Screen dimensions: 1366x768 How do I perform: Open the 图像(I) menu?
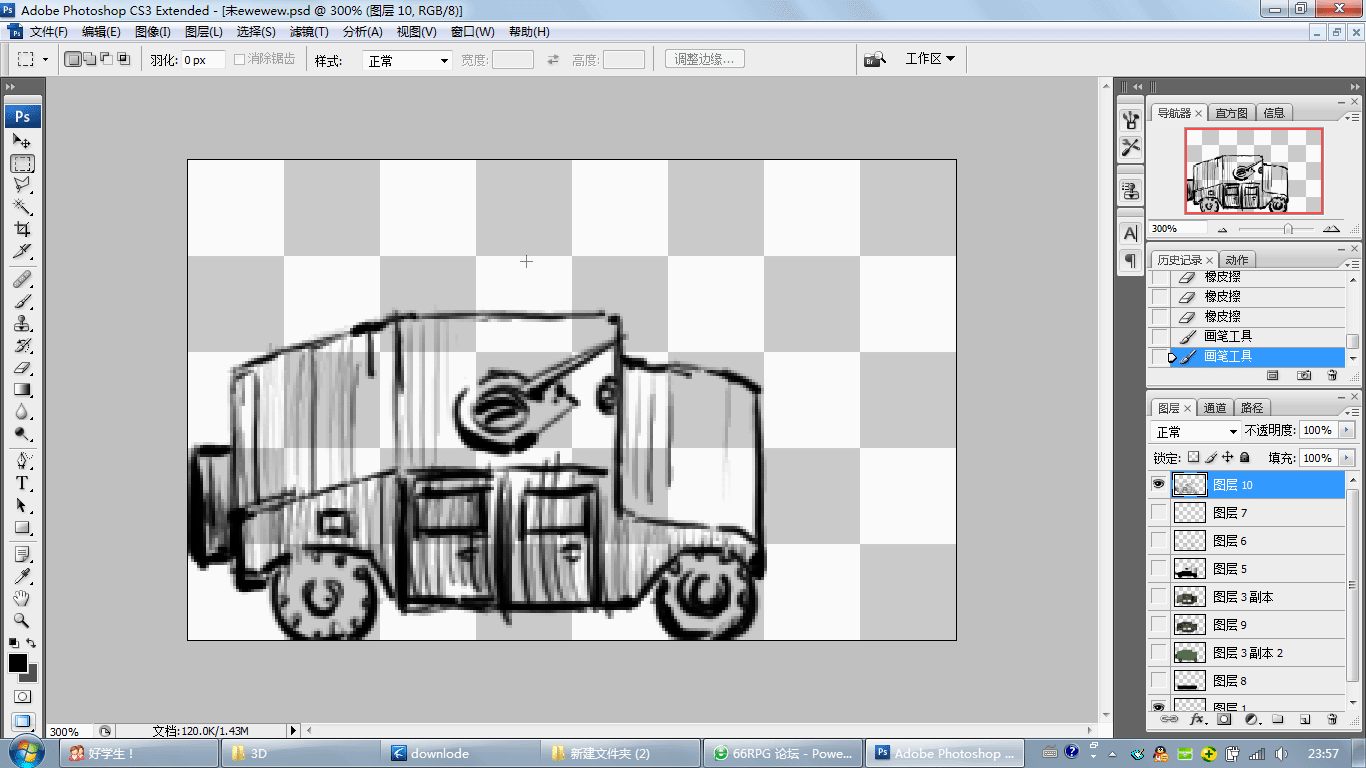[153, 32]
